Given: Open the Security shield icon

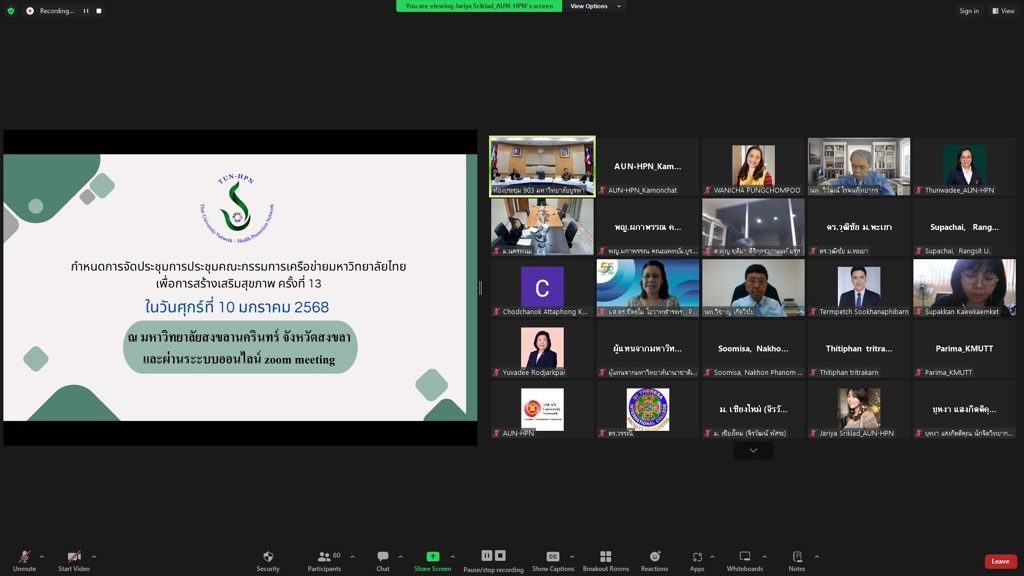Looking at the screenshot, I should click(268, 558).
